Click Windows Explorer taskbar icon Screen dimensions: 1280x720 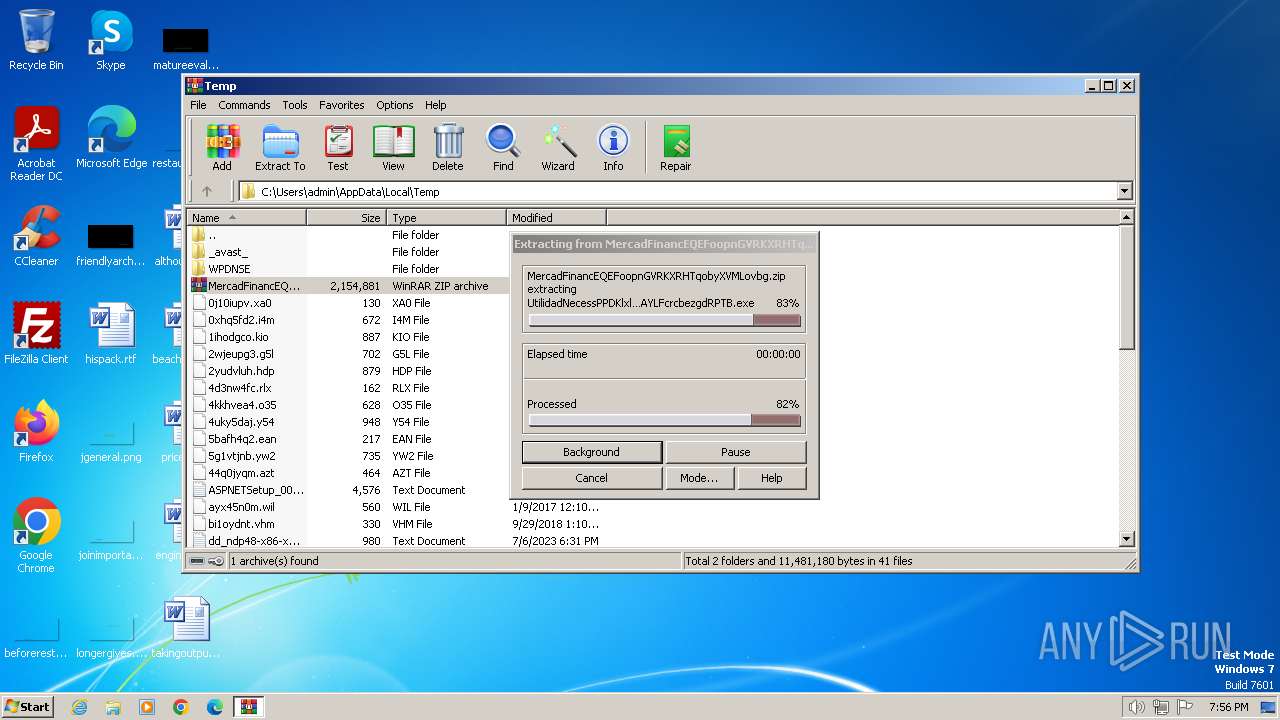[x=113, y=707]
